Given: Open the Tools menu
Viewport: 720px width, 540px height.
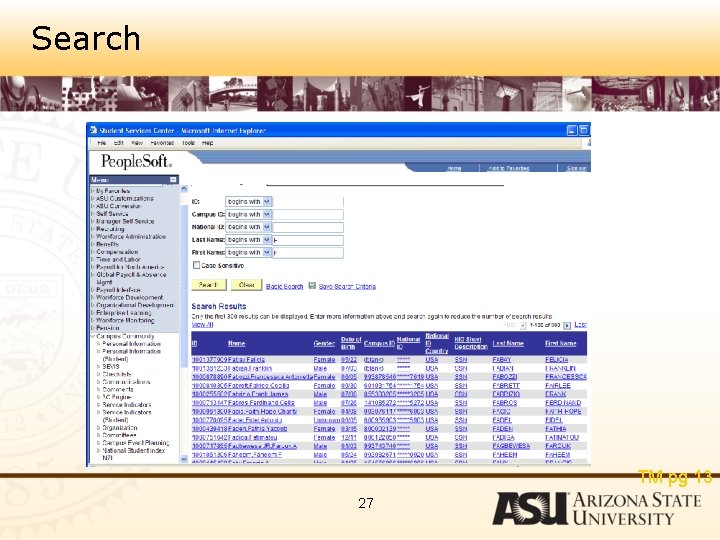Looking at the screenshot, I should (188, 143).
